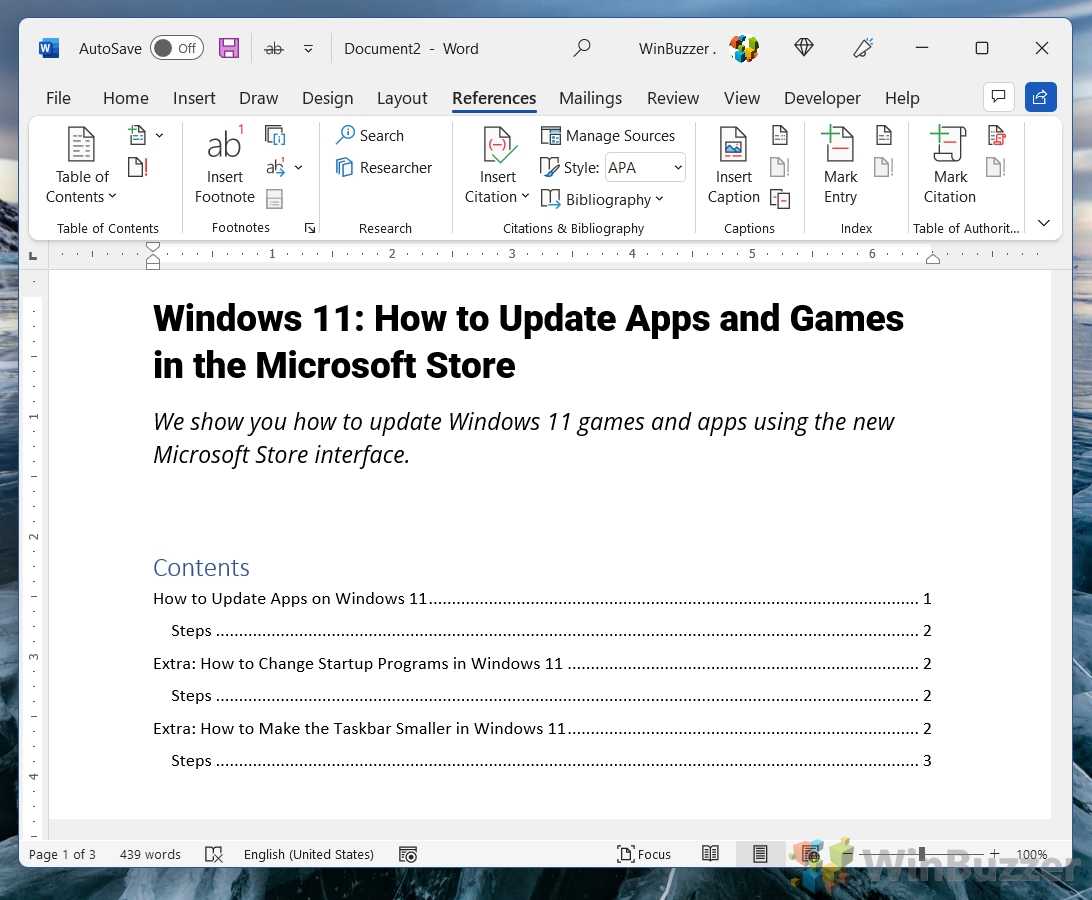Viewport: 1092px width, 900px height.
Task: Click the Insert Footnote icon
Action: (224, 146)
